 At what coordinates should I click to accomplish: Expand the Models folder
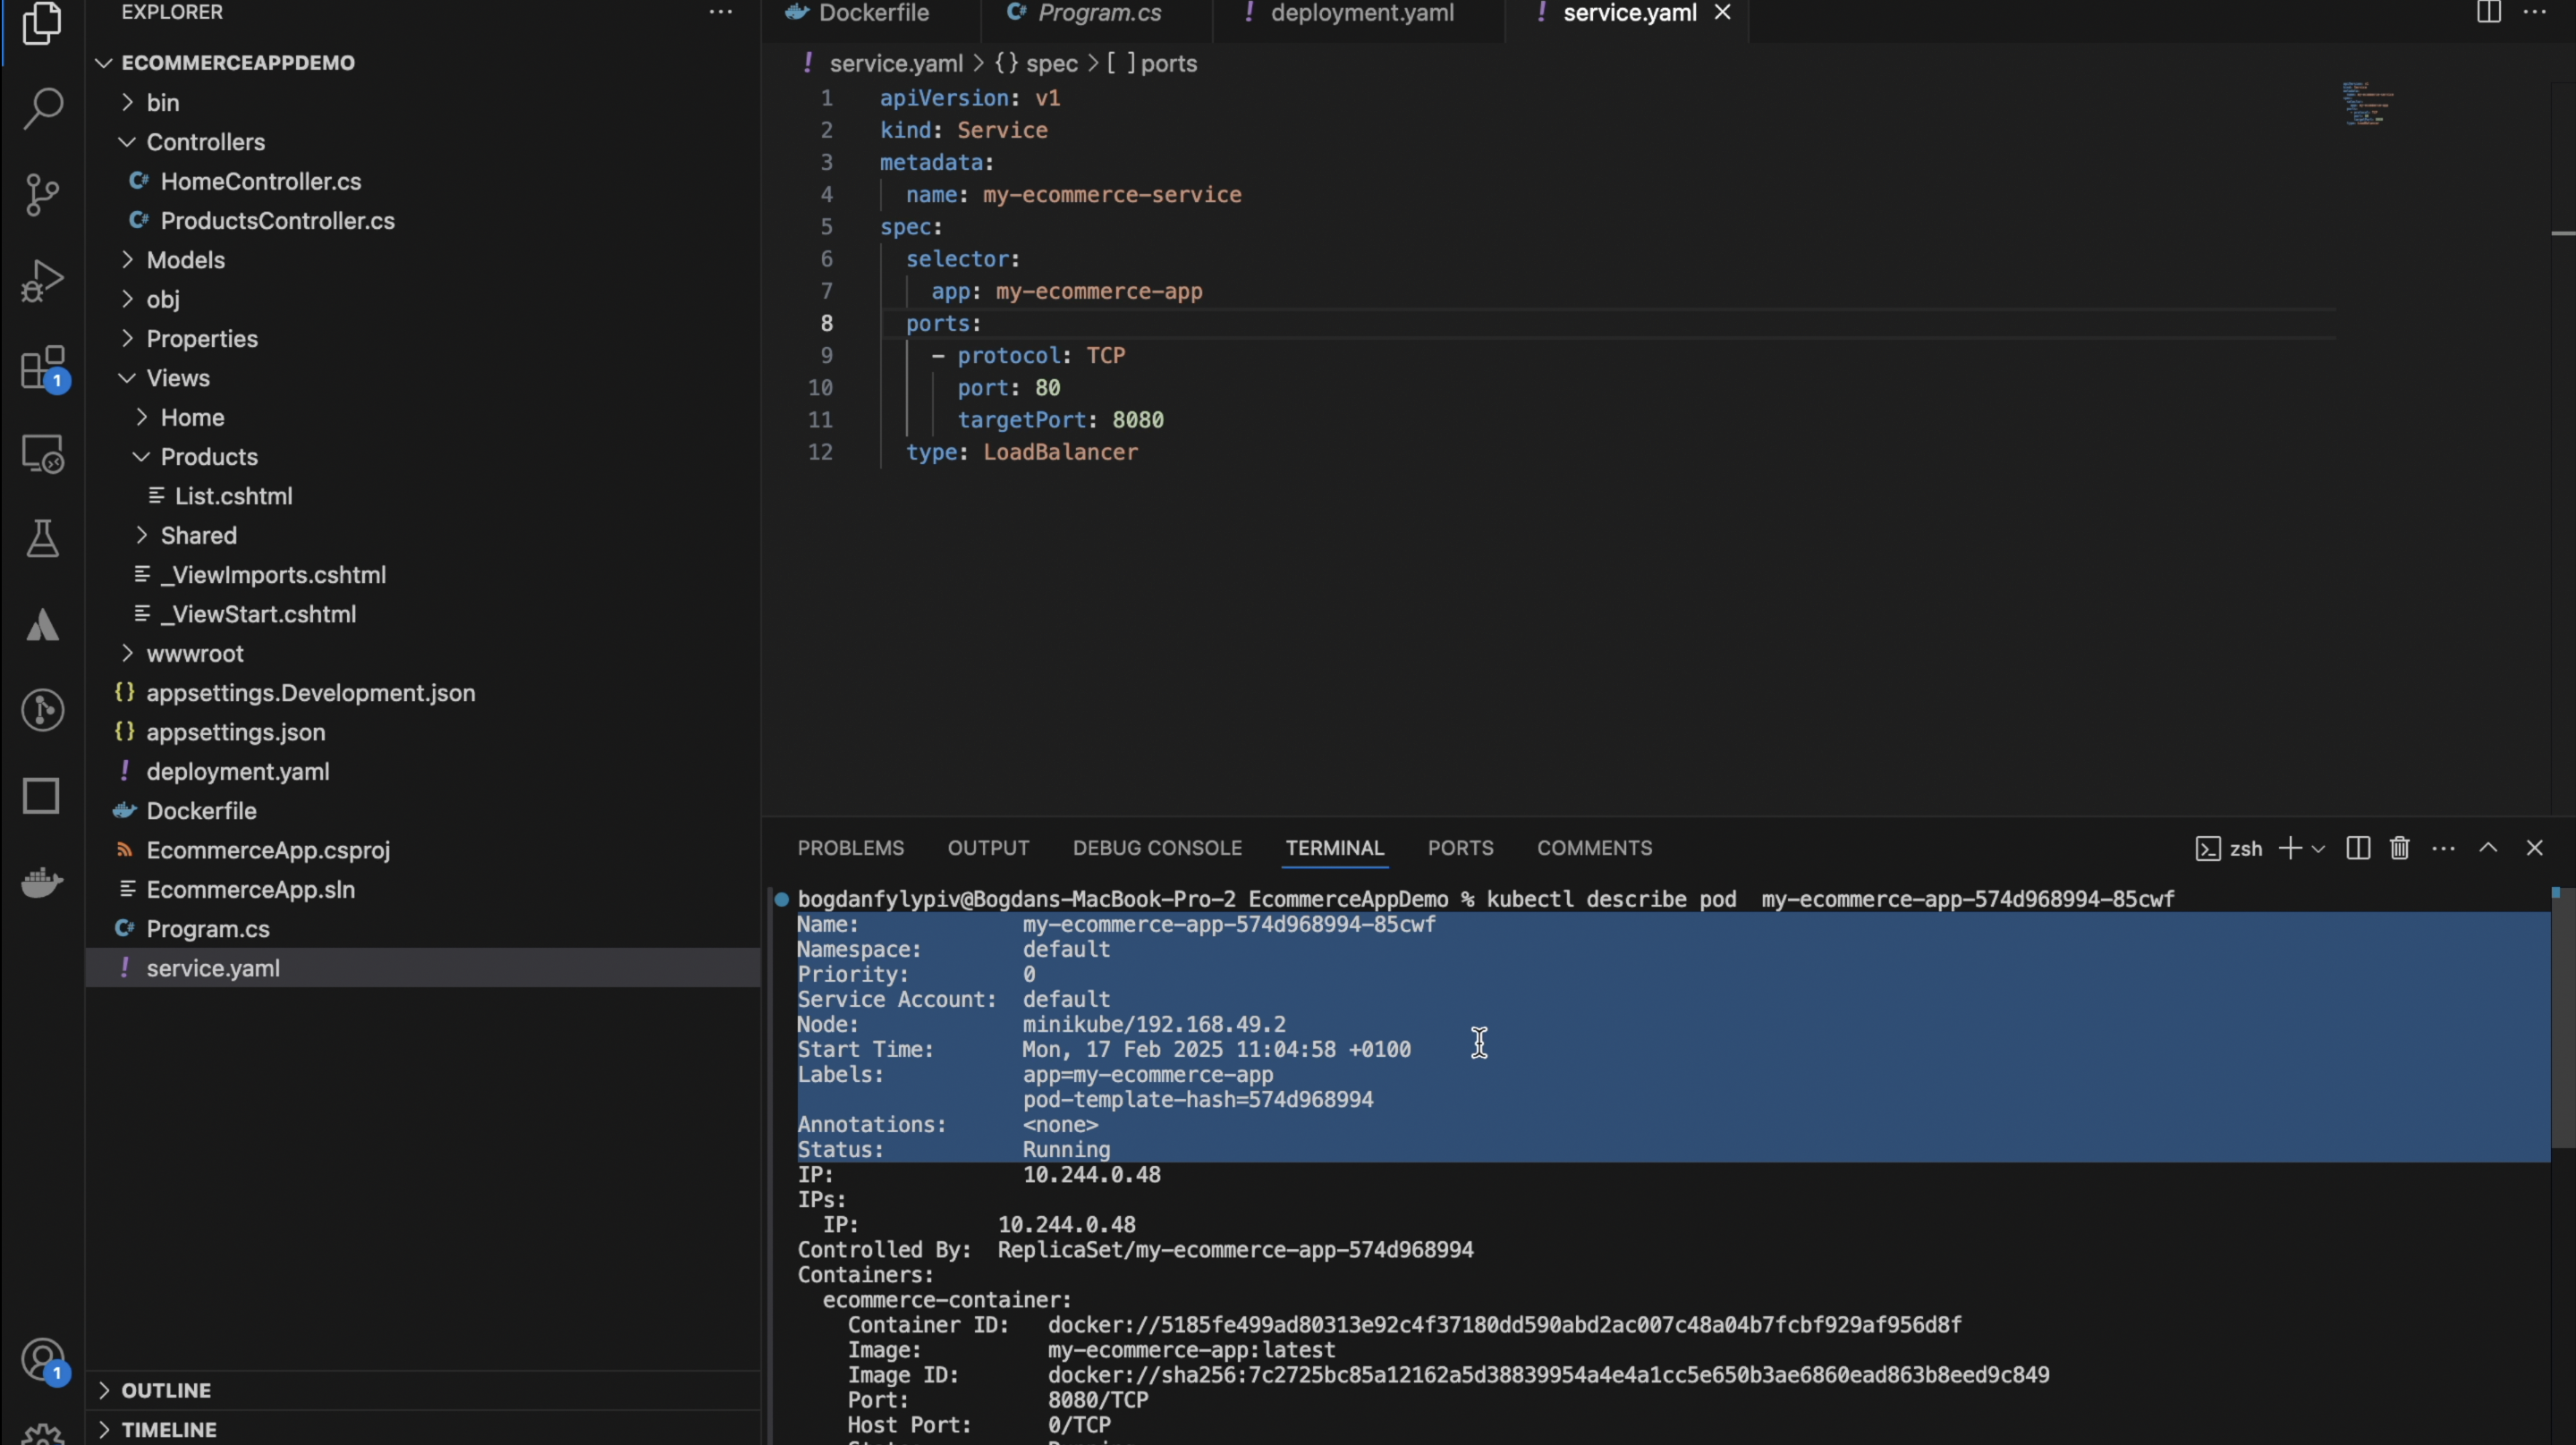pyautogui.click(x=185, y=260)
